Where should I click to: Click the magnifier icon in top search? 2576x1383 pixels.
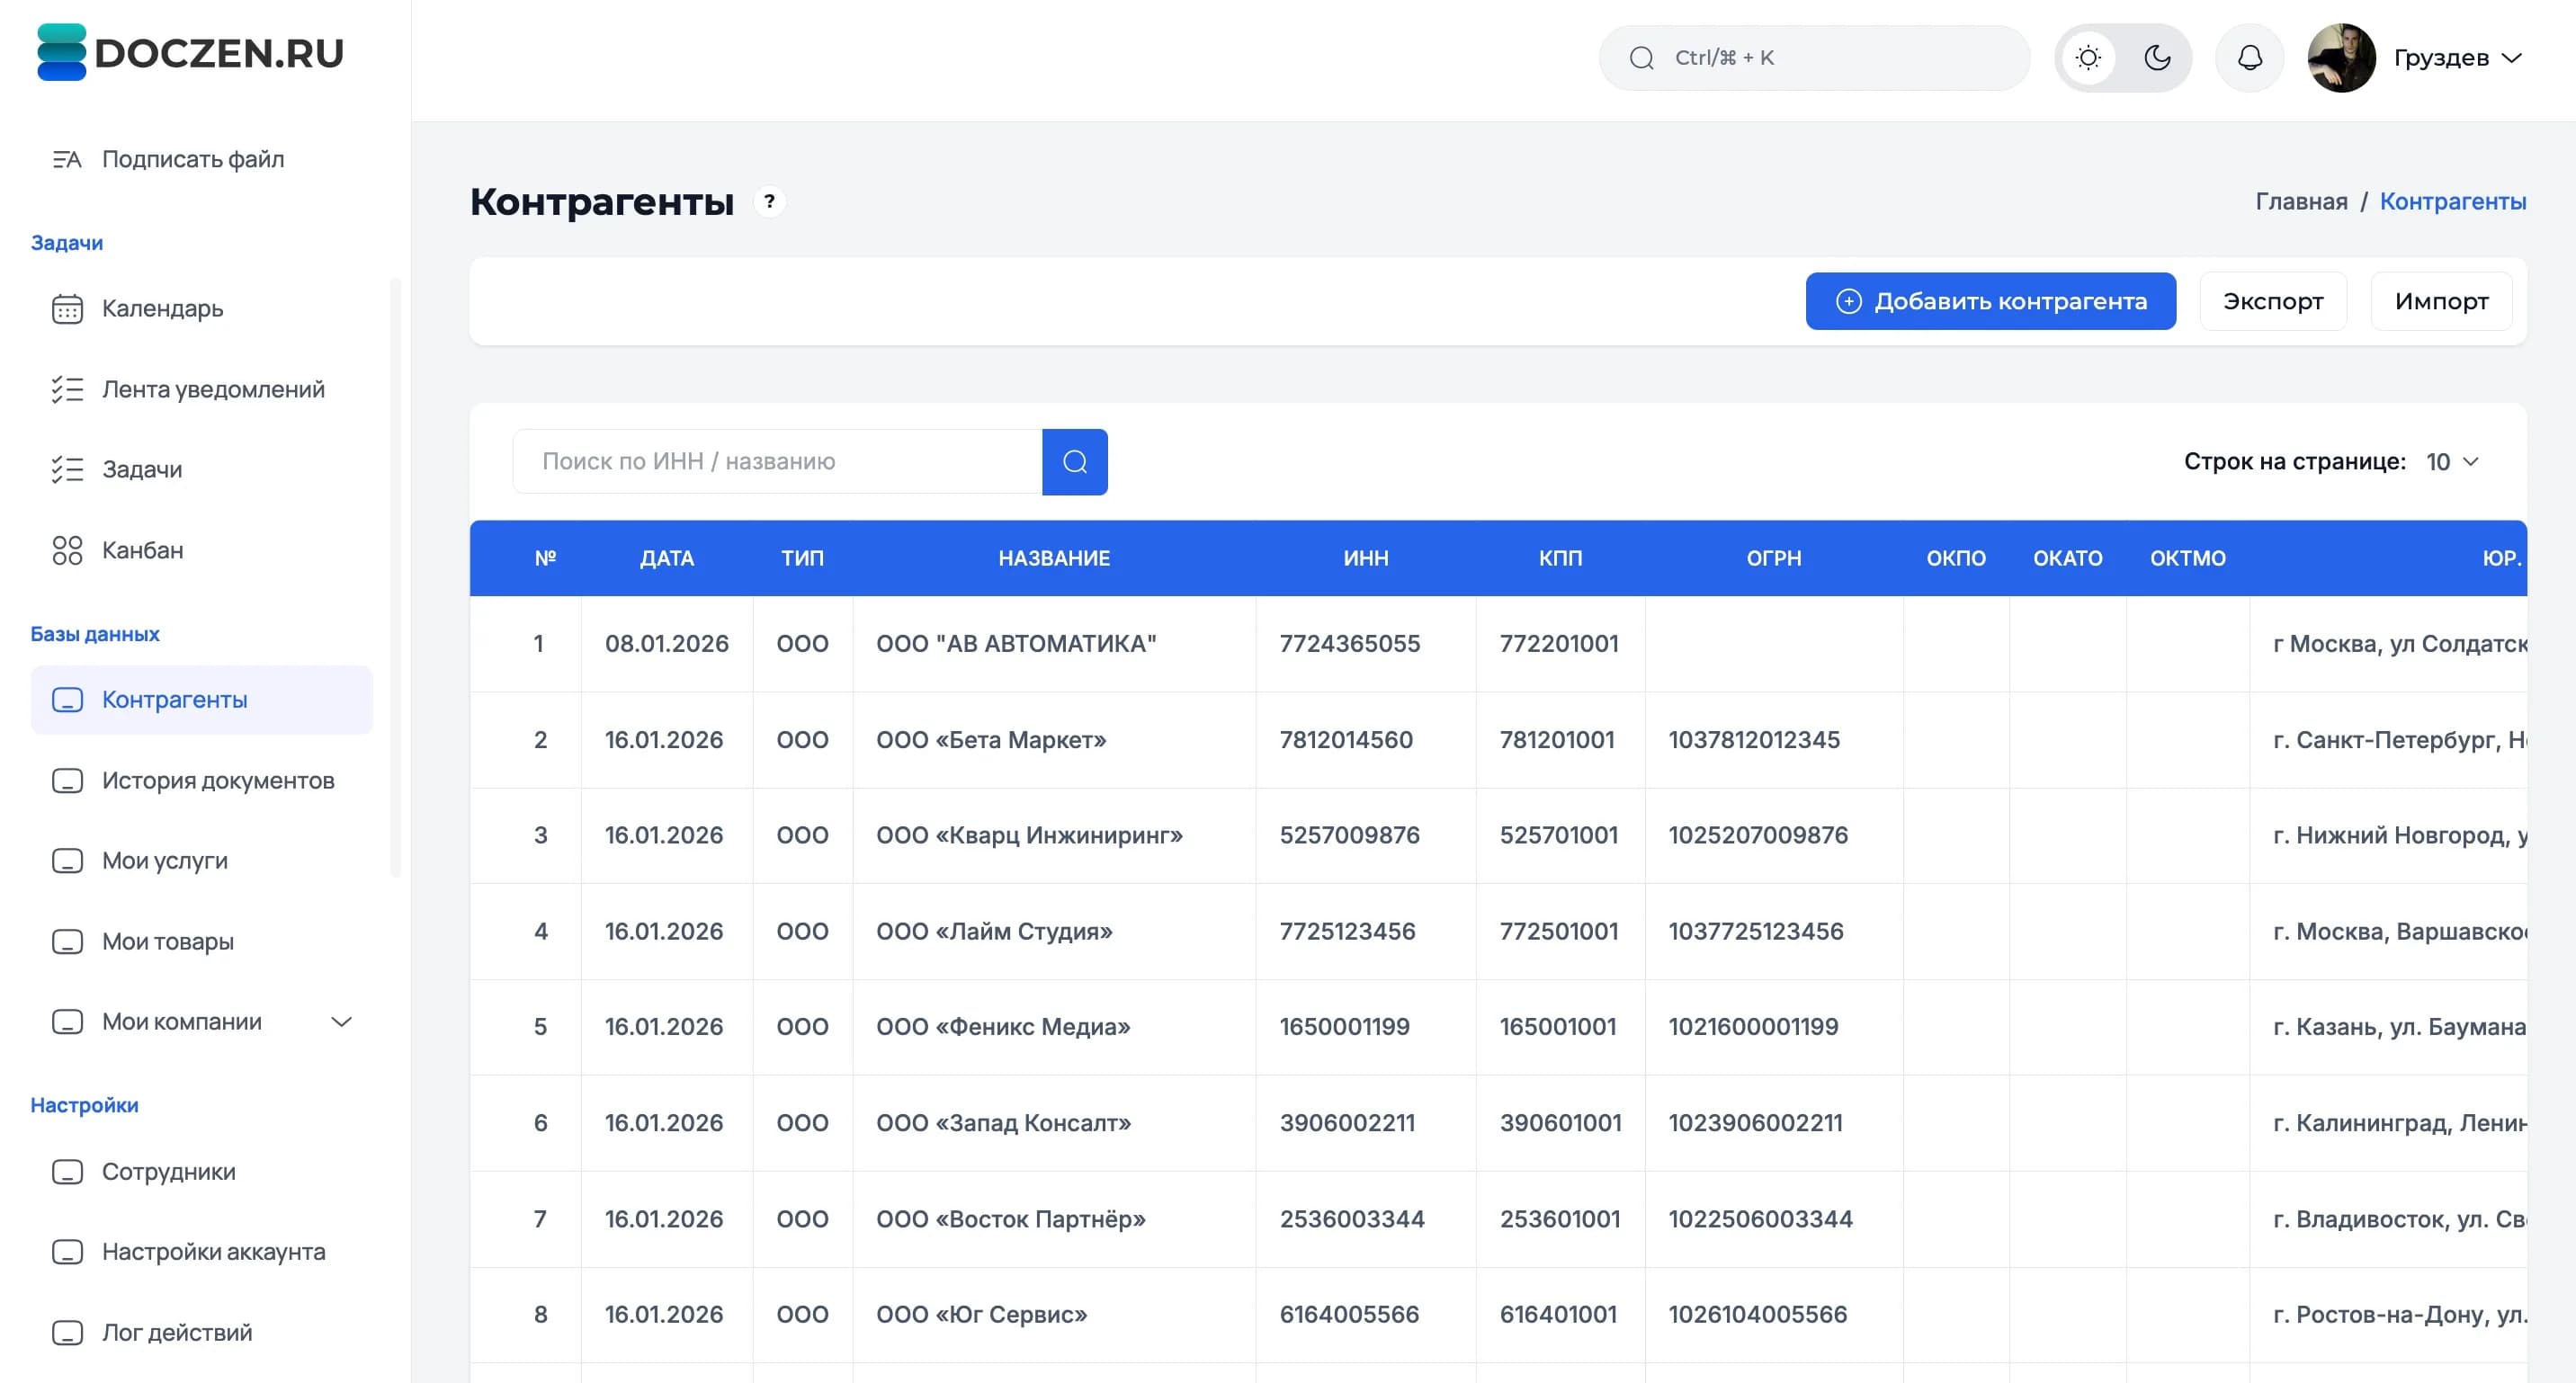coord(1641,58)
